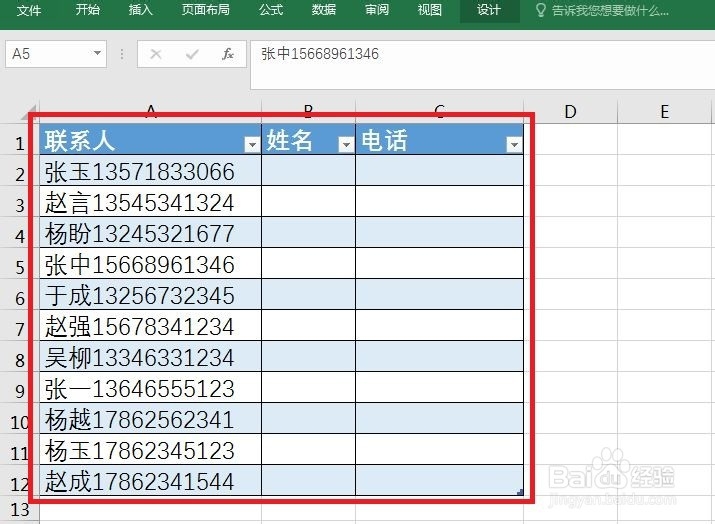This screenshot has width=715, height=524.
Task: Select the 数据 ribbon tab
Action: [324, 10]
